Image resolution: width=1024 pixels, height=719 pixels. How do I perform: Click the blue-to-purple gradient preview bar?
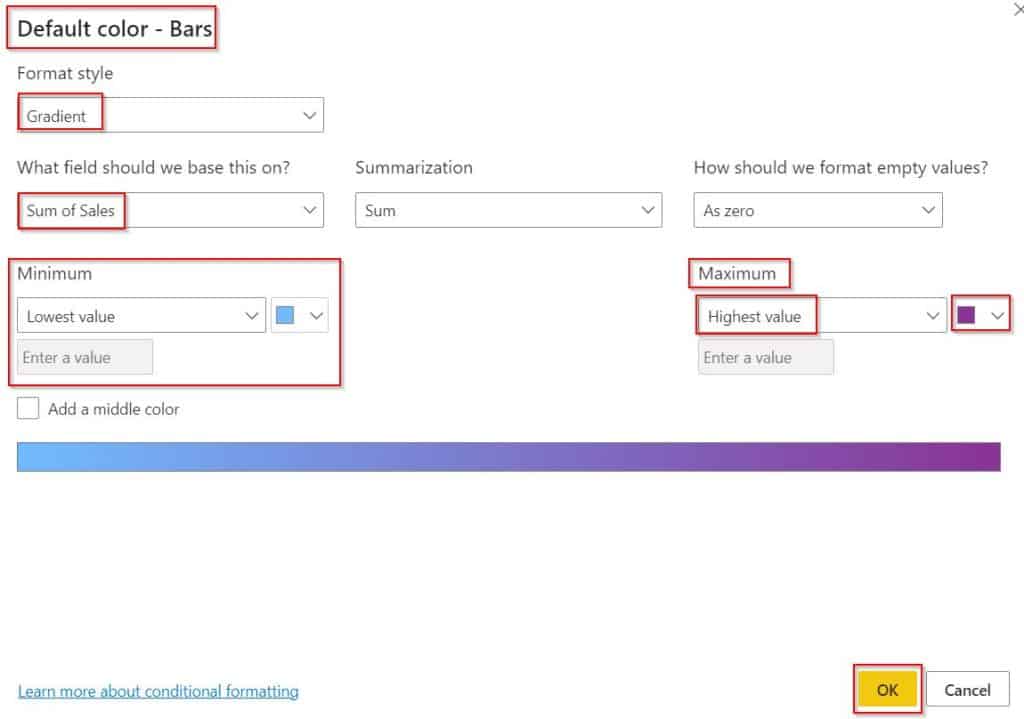(508, 456)
